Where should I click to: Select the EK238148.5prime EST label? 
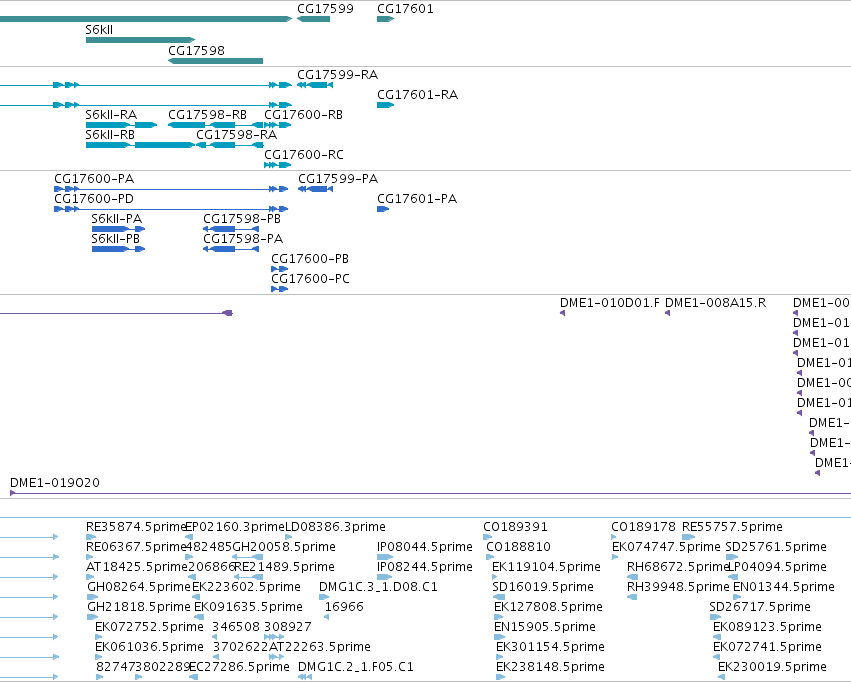(550, 667)
